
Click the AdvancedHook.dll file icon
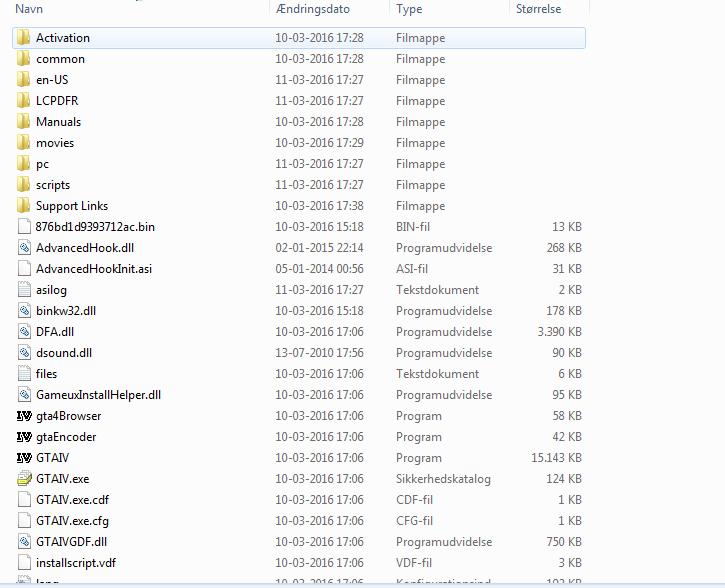click(24, 248)
